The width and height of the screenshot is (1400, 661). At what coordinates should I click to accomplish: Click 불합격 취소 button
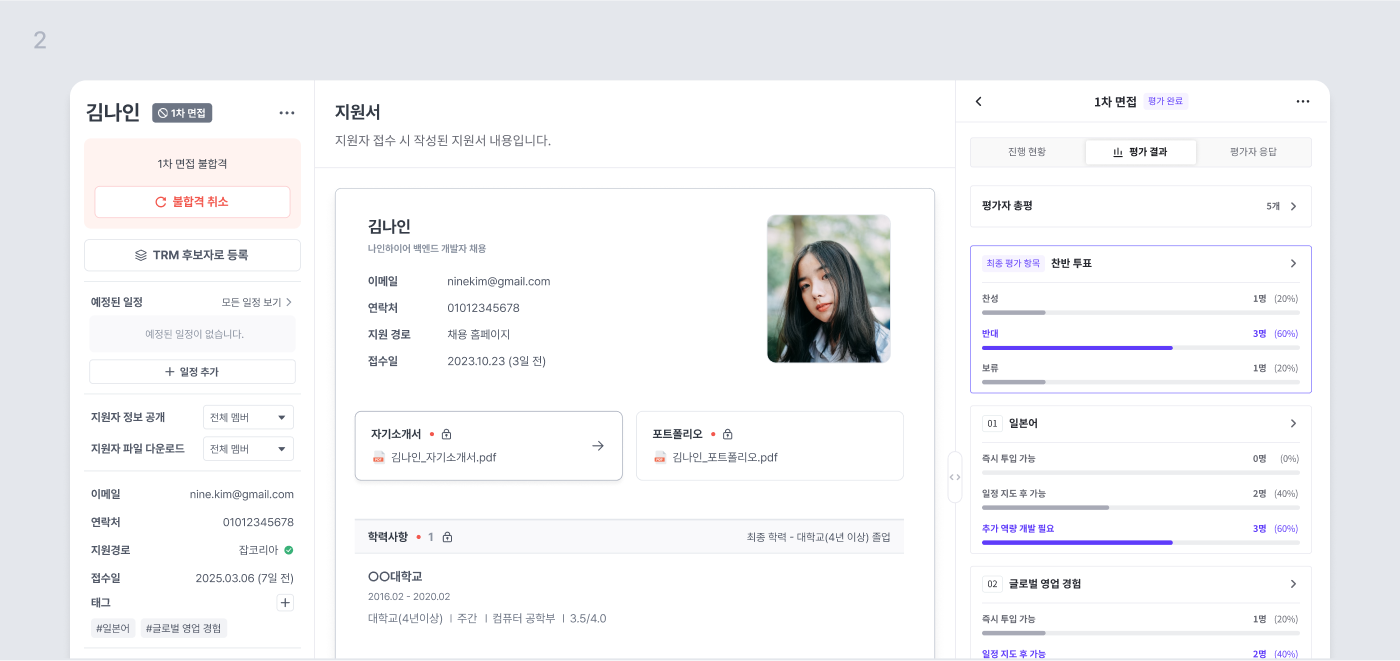(x=192, y=202)
